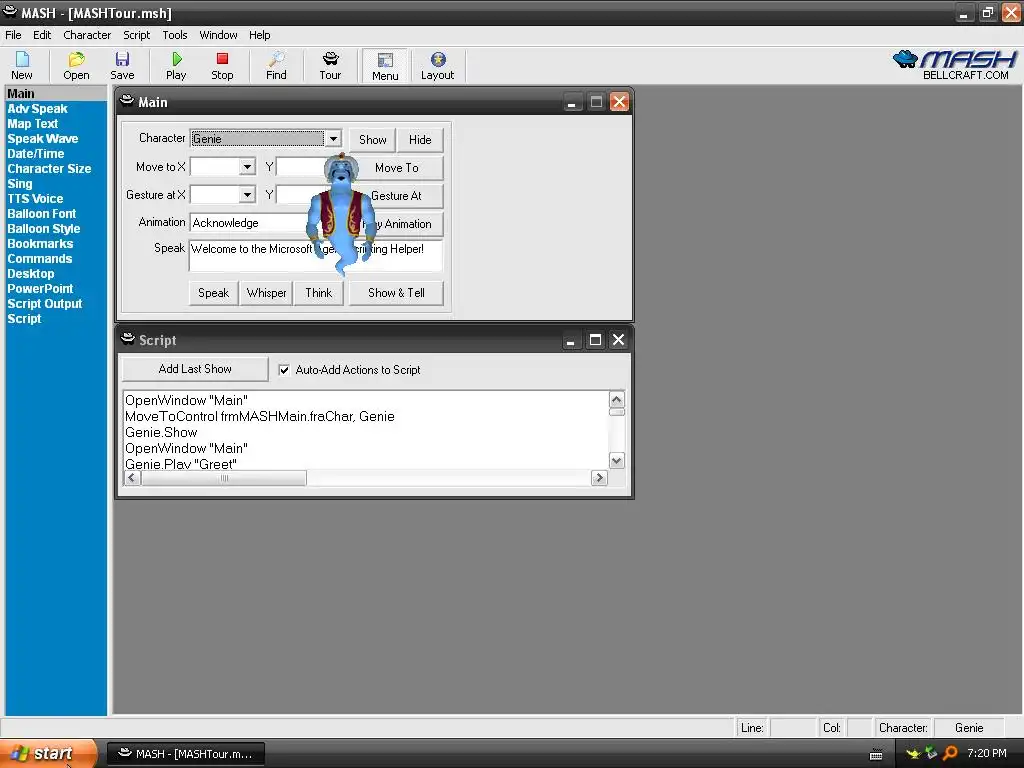Open the Find tool
The height and width of the screenshot is (768, 1024).
pyautogui.click(x=276, y=65)
